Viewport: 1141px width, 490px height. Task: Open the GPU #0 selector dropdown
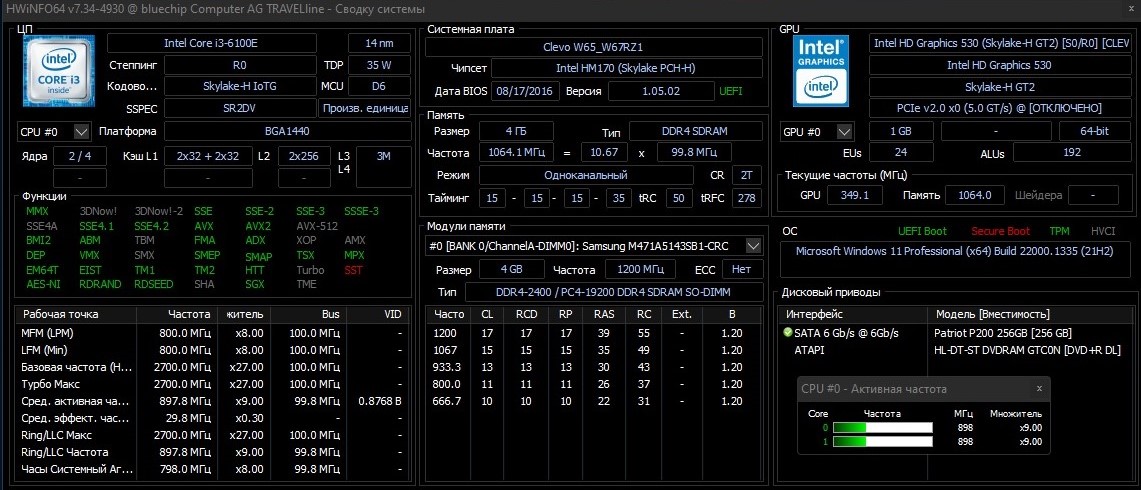[844, 132]
